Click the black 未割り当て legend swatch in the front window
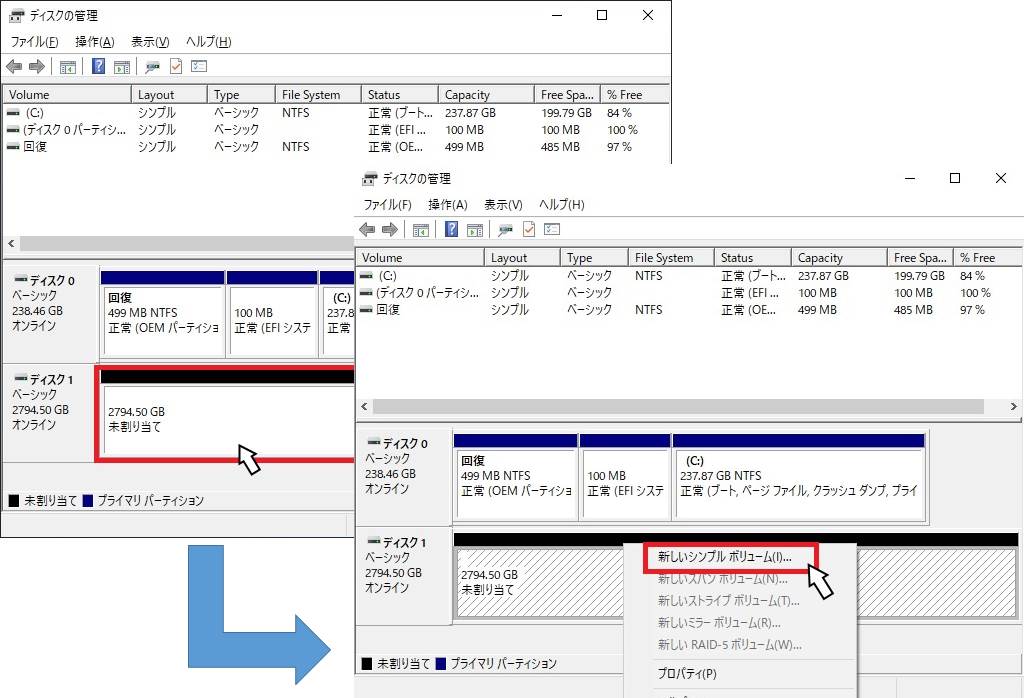Screen dimensions: 1024x698 tap(367, 664)
